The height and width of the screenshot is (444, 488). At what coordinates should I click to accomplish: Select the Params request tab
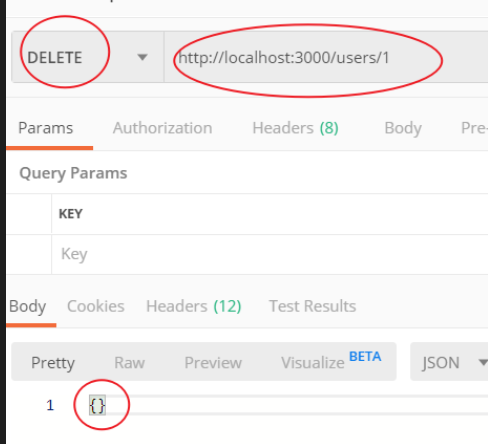pos(46,128)
